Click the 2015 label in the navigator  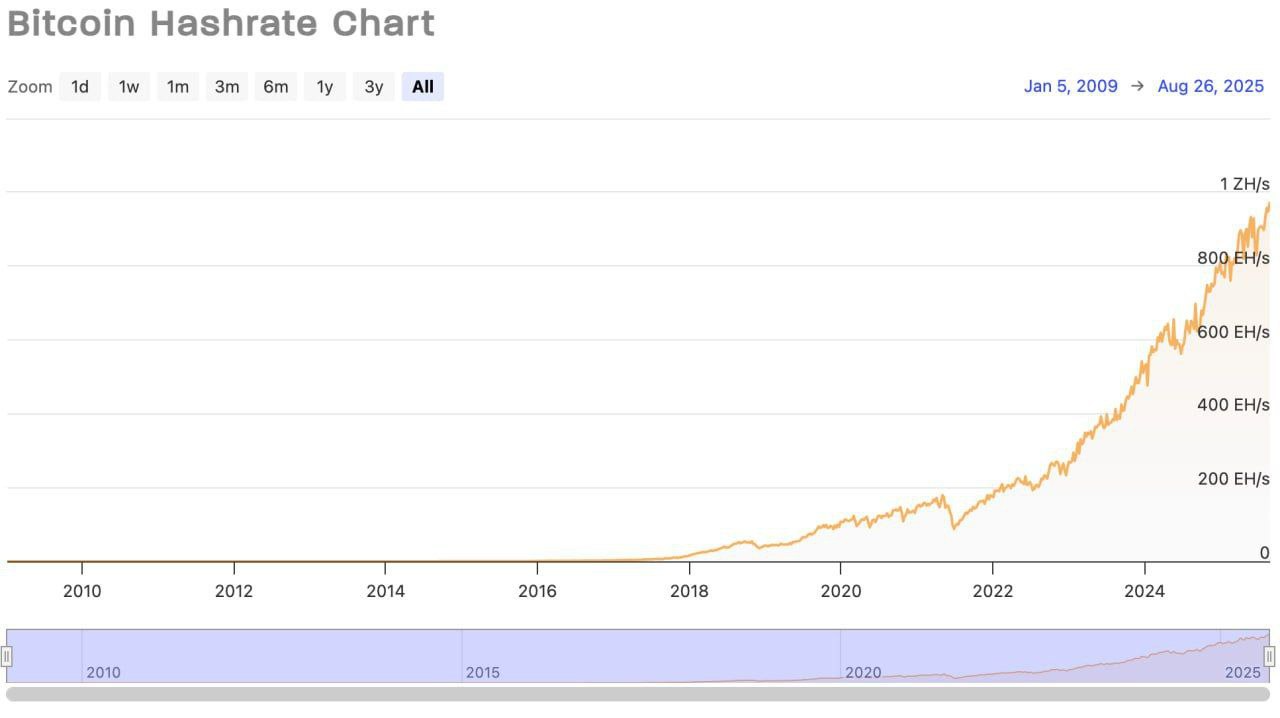(x=484, y=673)
